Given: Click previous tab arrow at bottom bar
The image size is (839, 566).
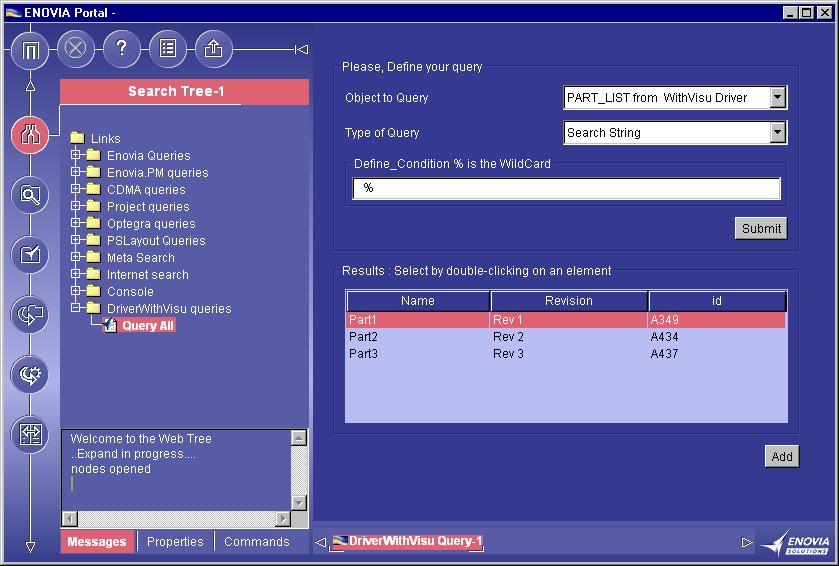Looking at the screenshot, I should (x=321, y=542).
